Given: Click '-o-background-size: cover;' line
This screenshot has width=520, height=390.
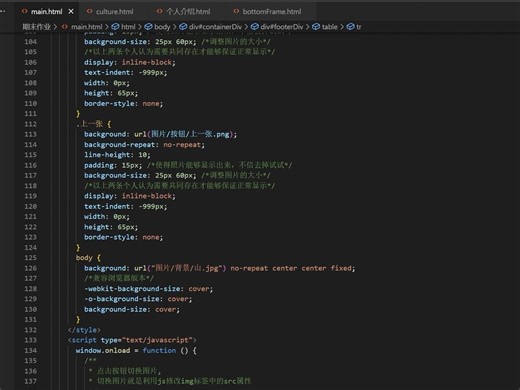Looking at the screenshot, I should click(138, 299).
